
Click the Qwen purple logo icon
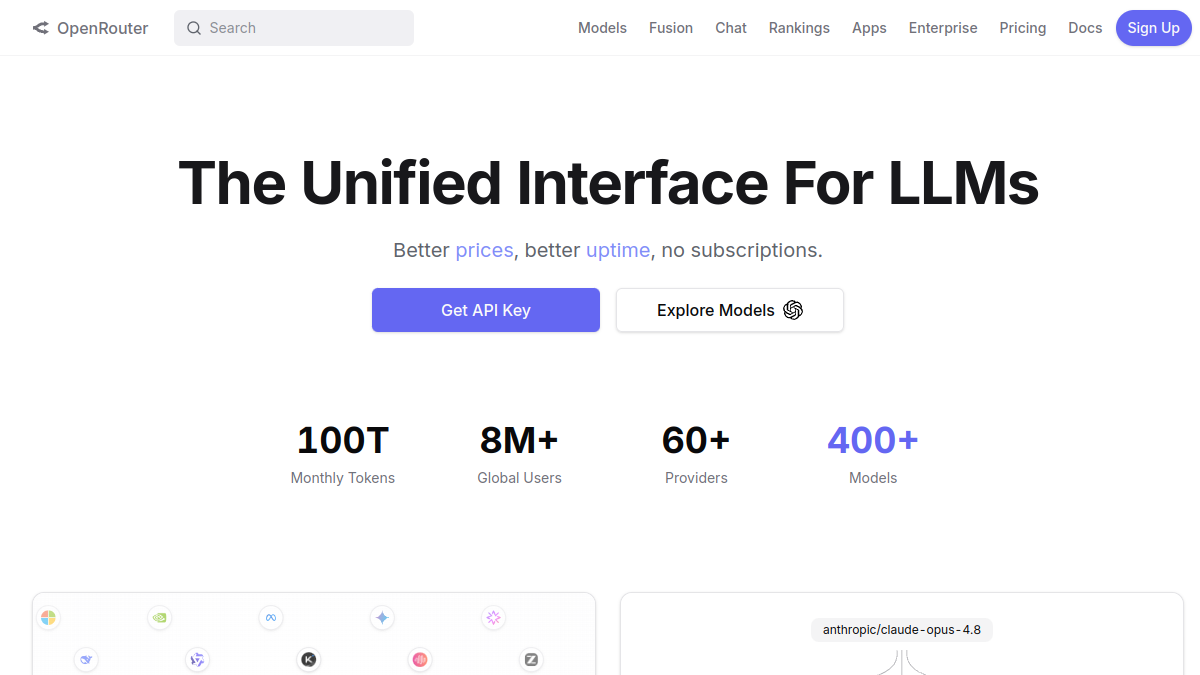pos(197,660)
